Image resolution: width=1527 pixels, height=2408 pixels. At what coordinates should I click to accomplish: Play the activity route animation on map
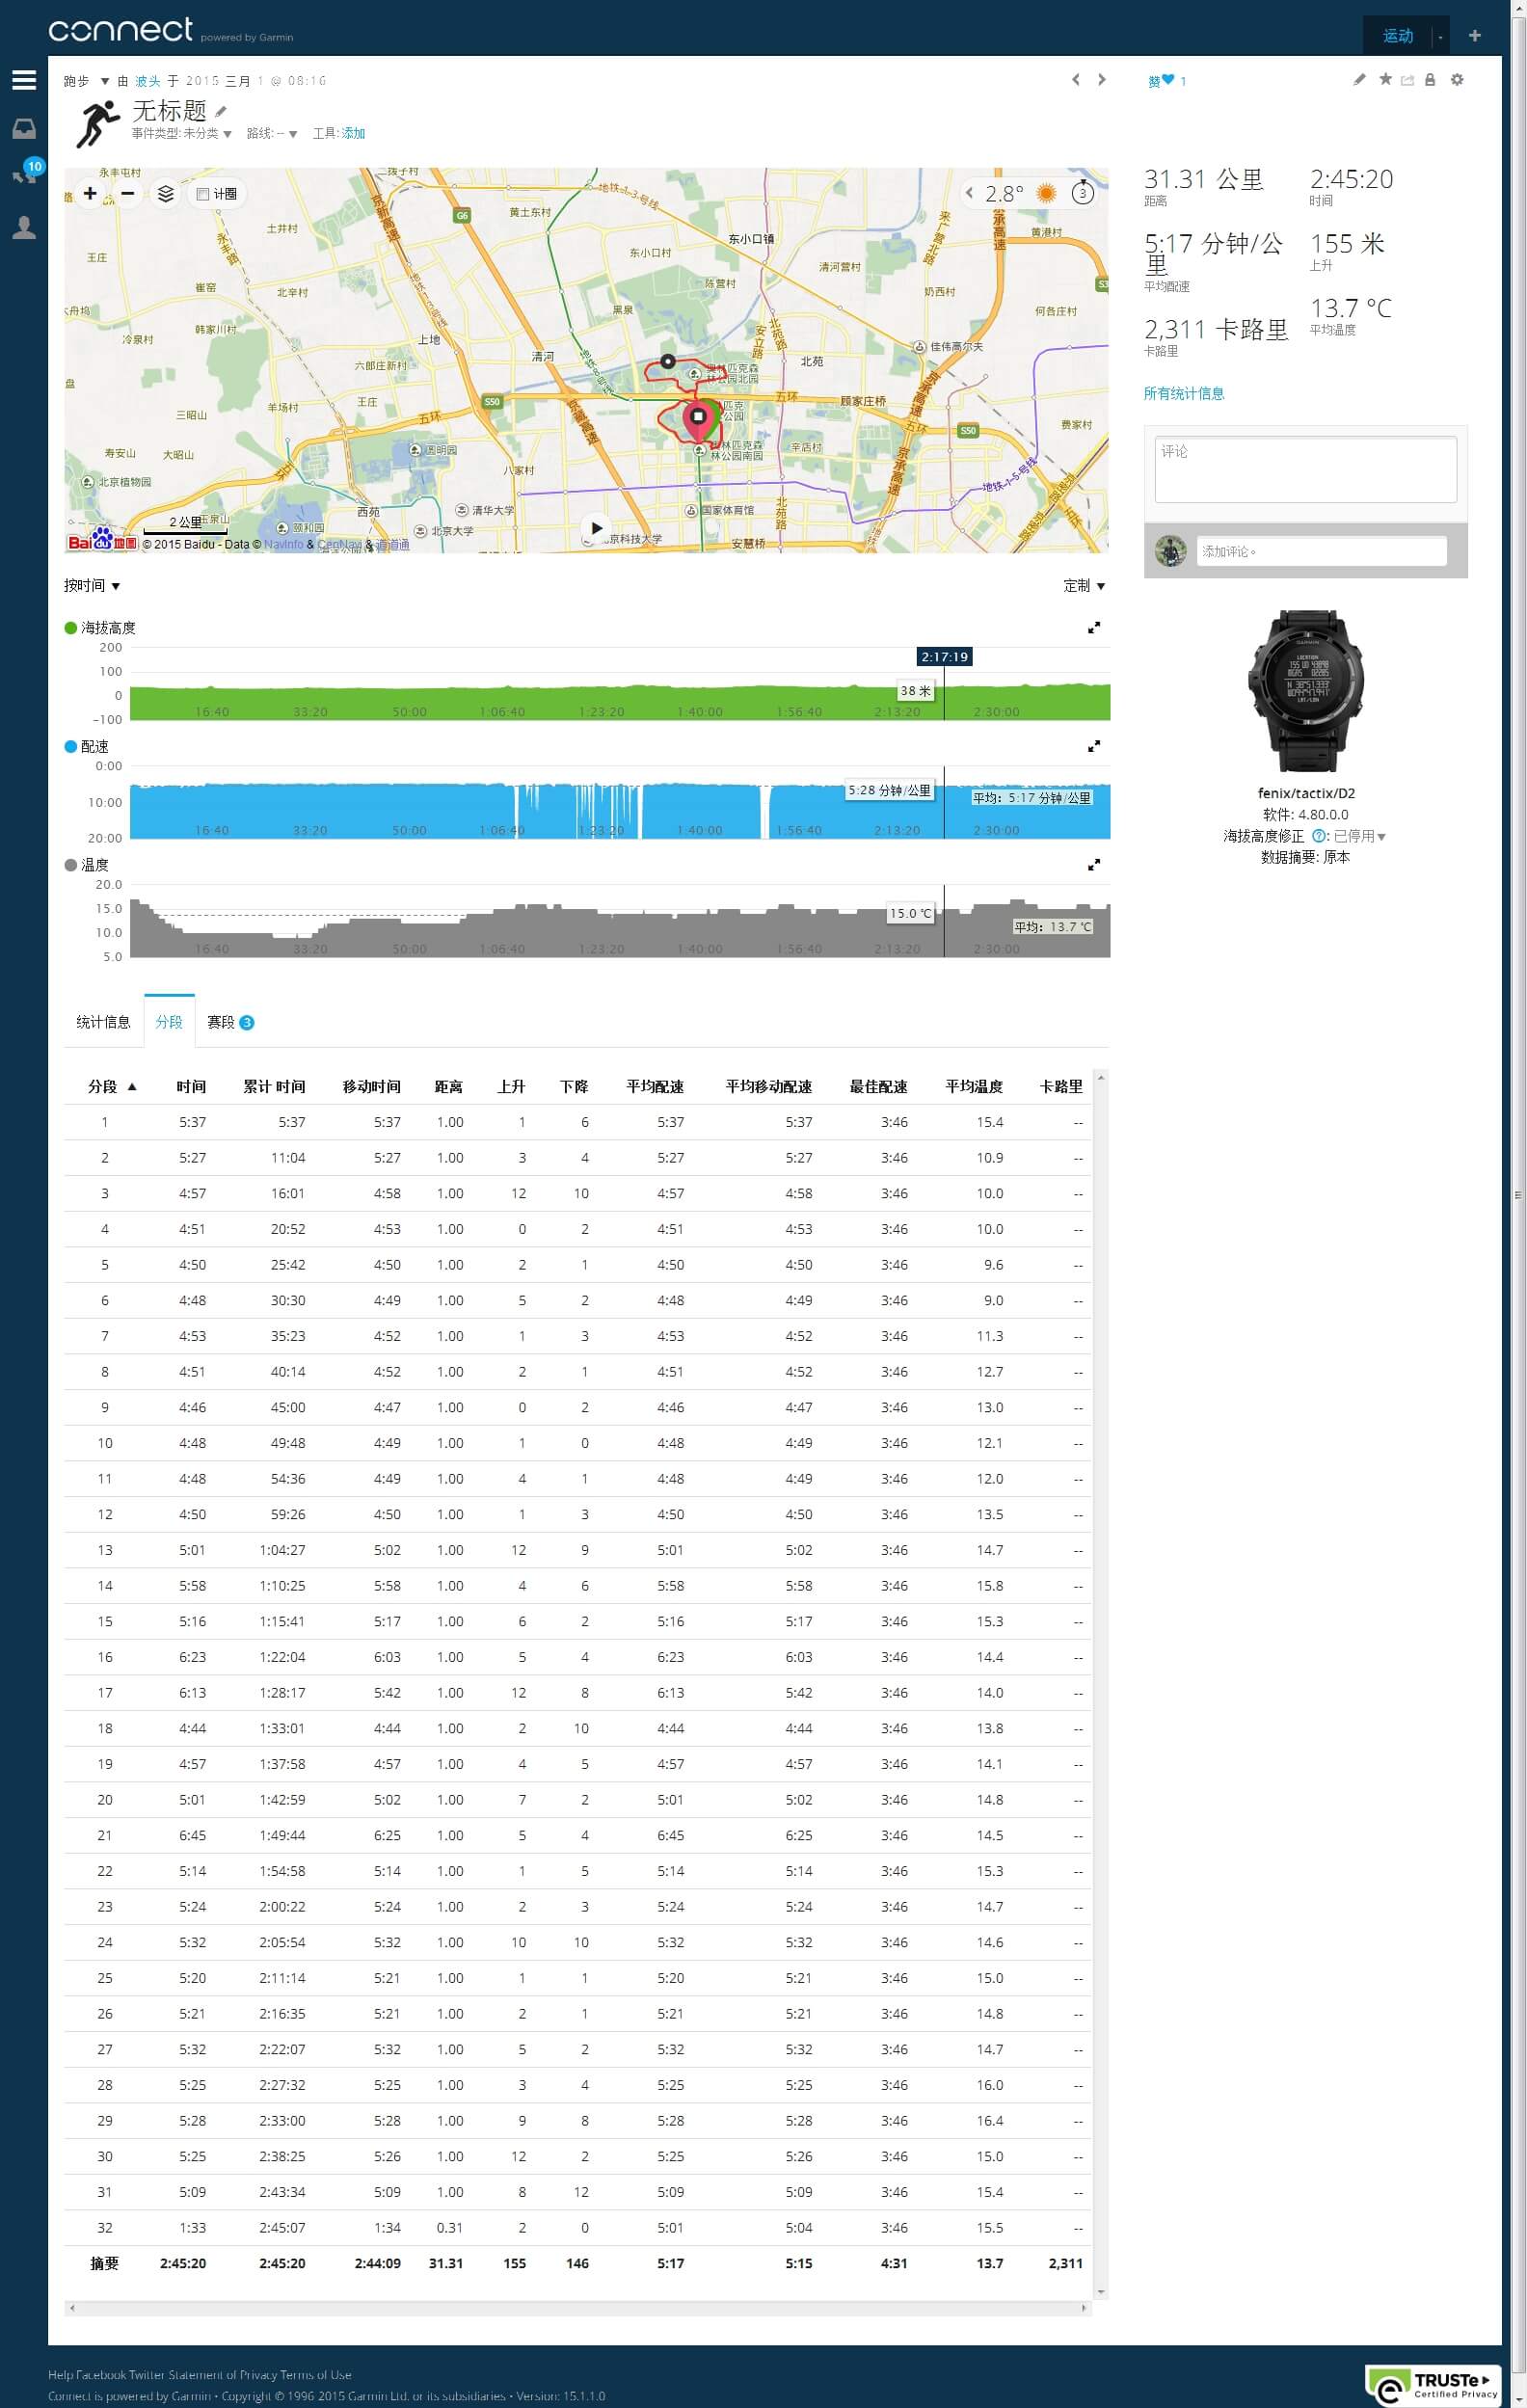[x=596, y=528]
